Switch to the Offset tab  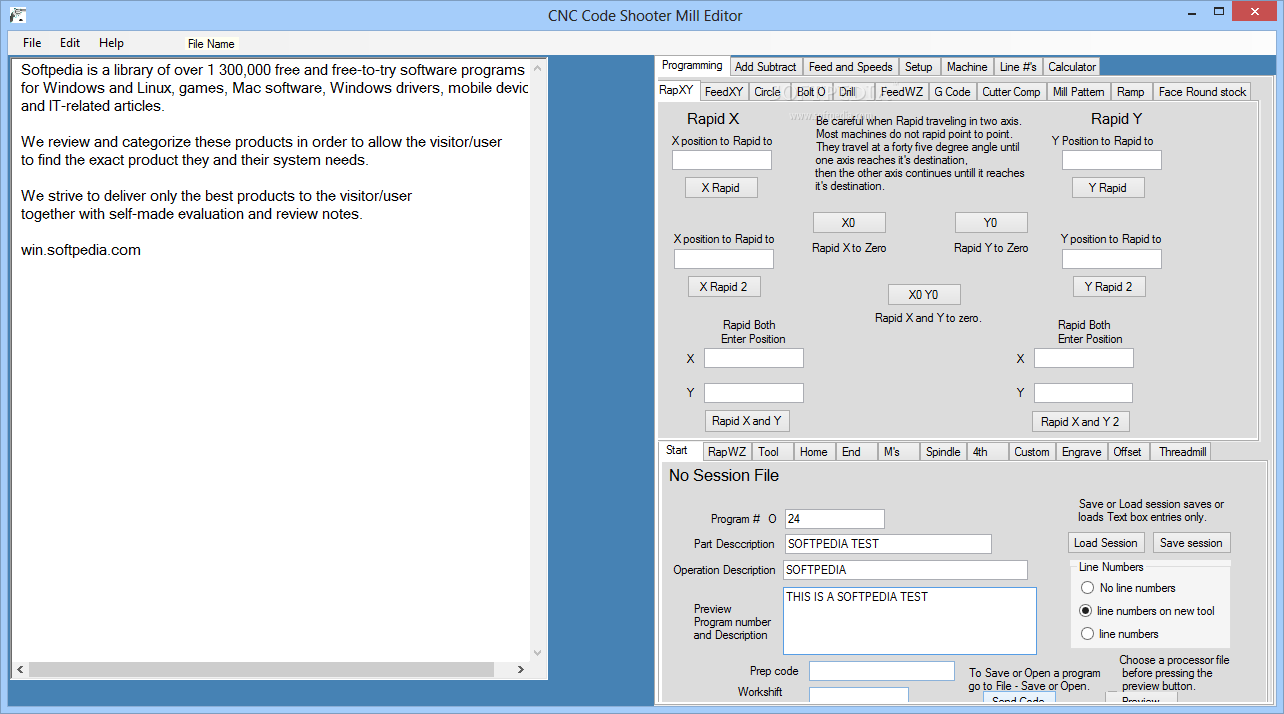tap(1128, 452)
